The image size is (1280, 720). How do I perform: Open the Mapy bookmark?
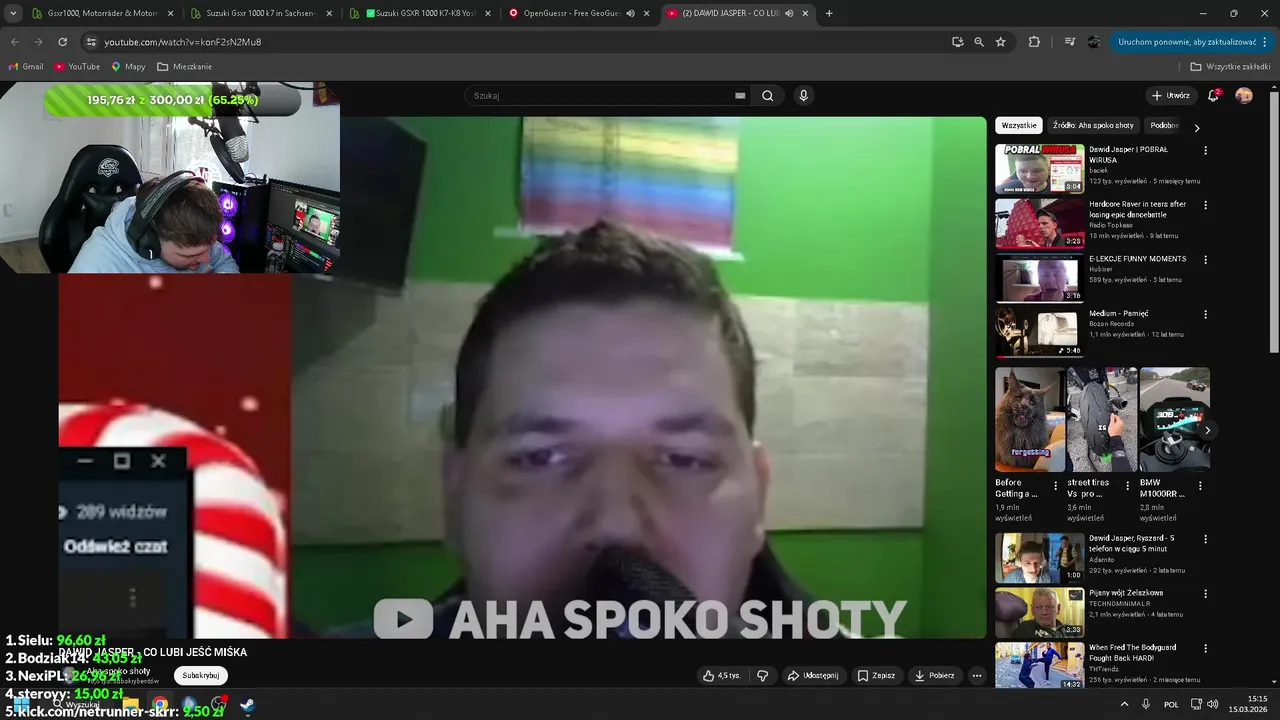coord(128,67)
